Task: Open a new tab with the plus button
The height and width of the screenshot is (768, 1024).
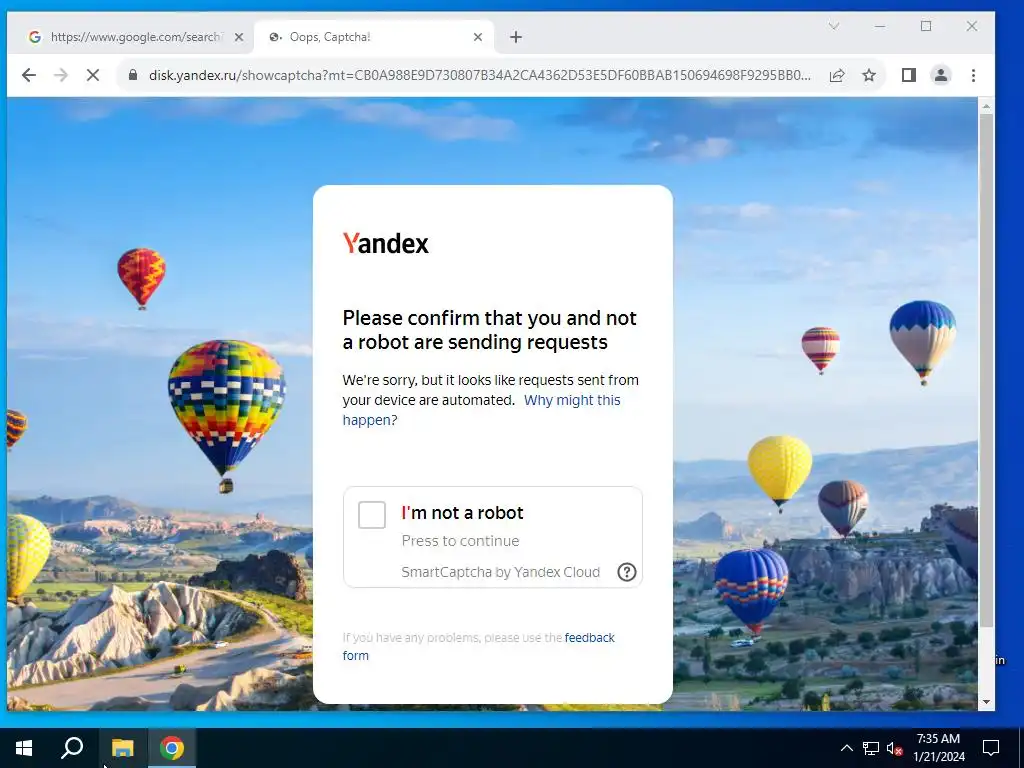Action: click(516, 37)
